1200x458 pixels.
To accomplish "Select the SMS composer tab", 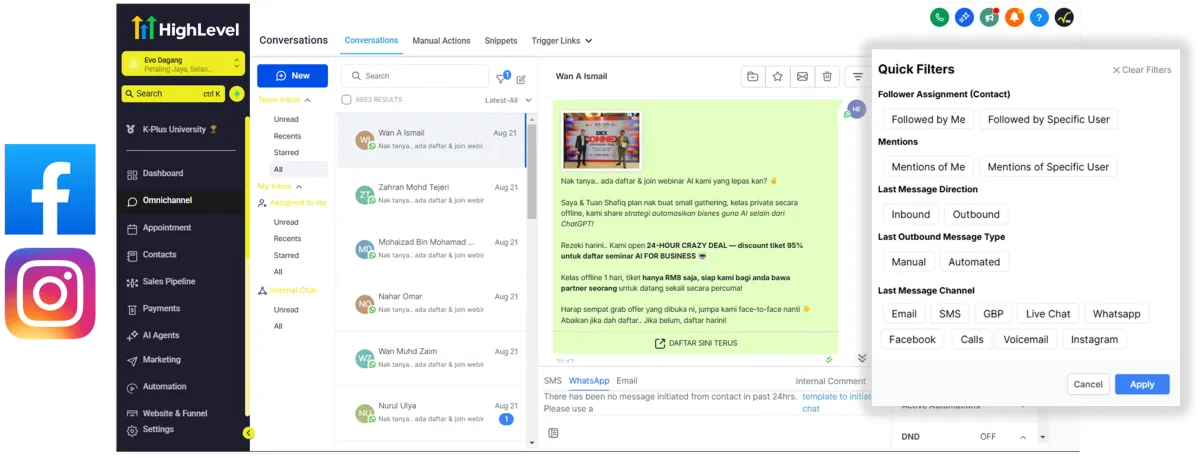I will click(553, 381).
